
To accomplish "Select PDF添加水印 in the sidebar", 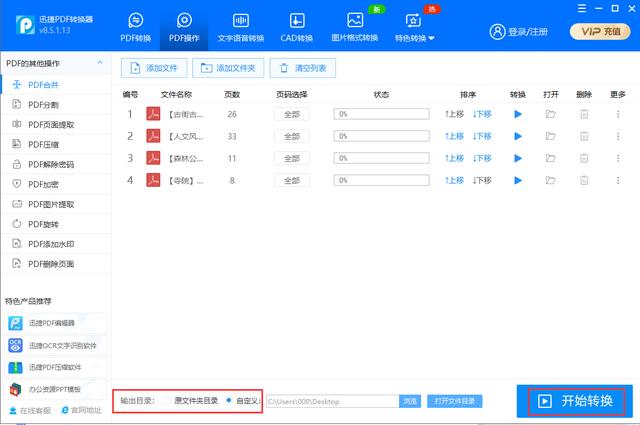I will [x=56, y=244].
